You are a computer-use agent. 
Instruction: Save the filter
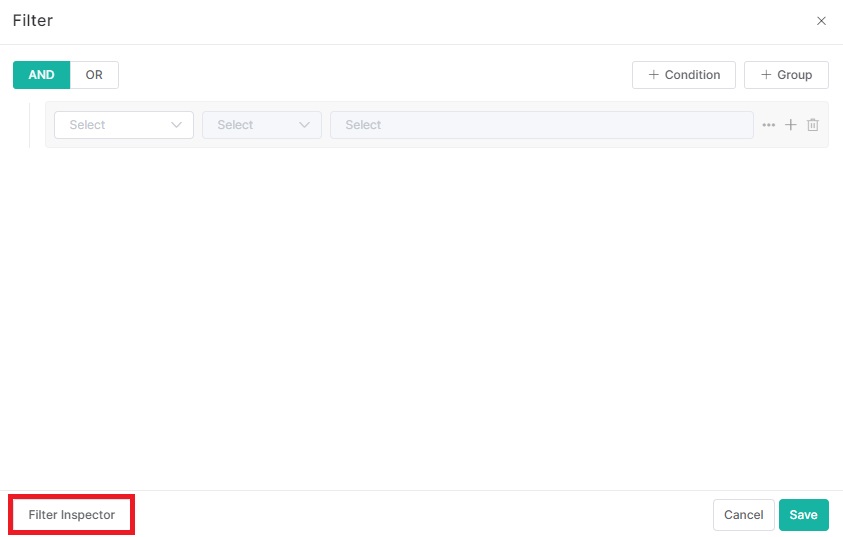[x=803, y=515]
